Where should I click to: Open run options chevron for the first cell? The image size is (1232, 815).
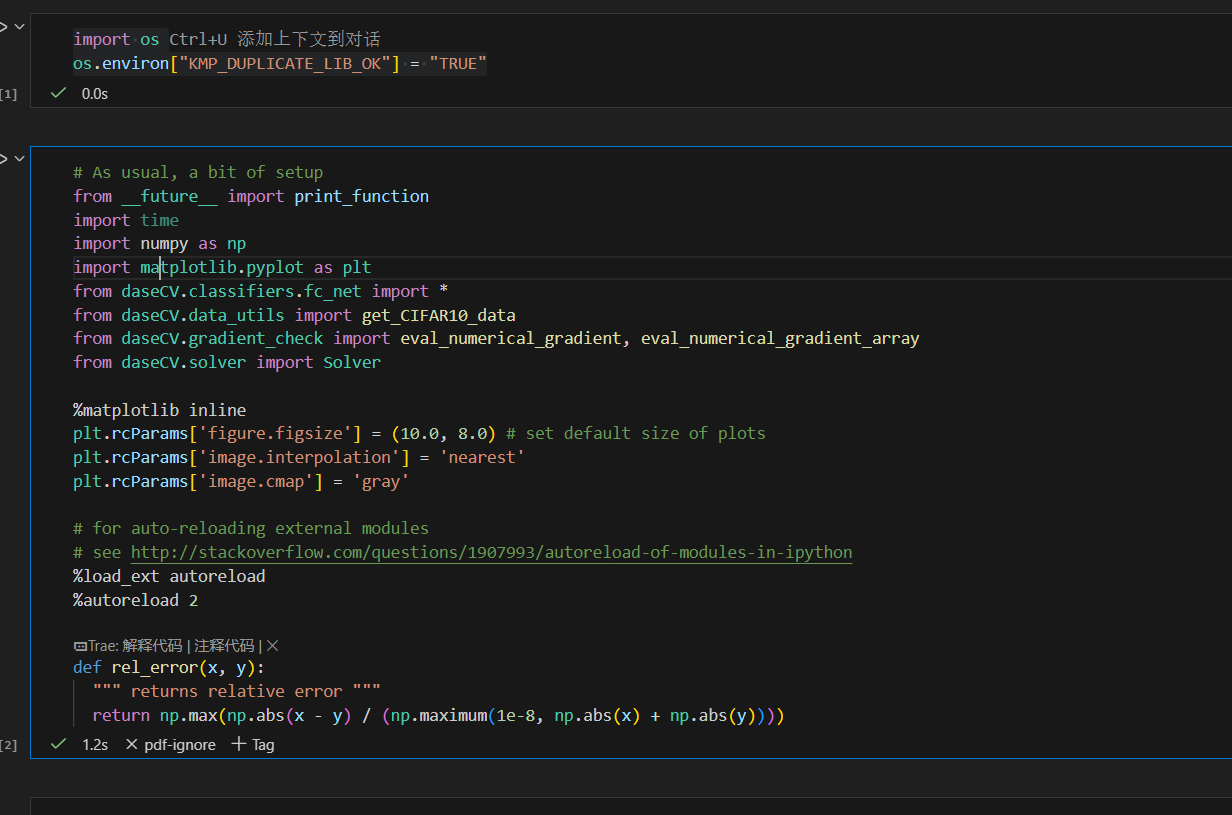[x=19, y=27]
